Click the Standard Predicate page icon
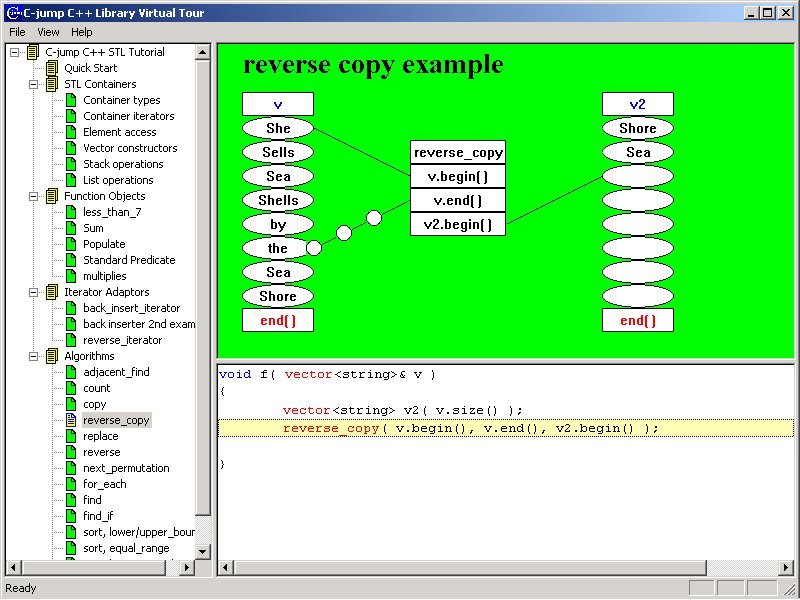 [x=71, y=260]
